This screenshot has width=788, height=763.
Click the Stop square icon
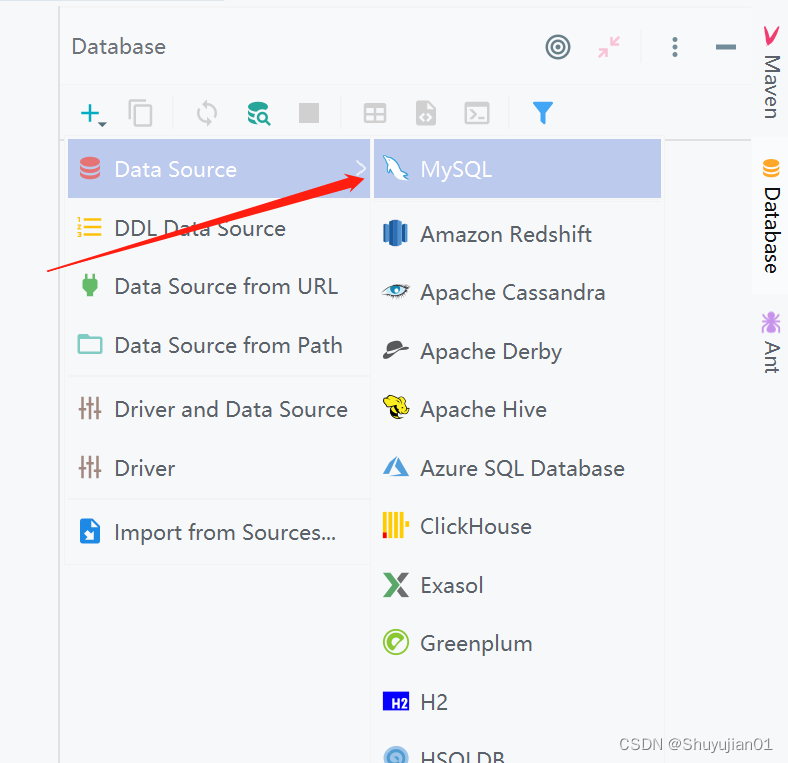309,113
